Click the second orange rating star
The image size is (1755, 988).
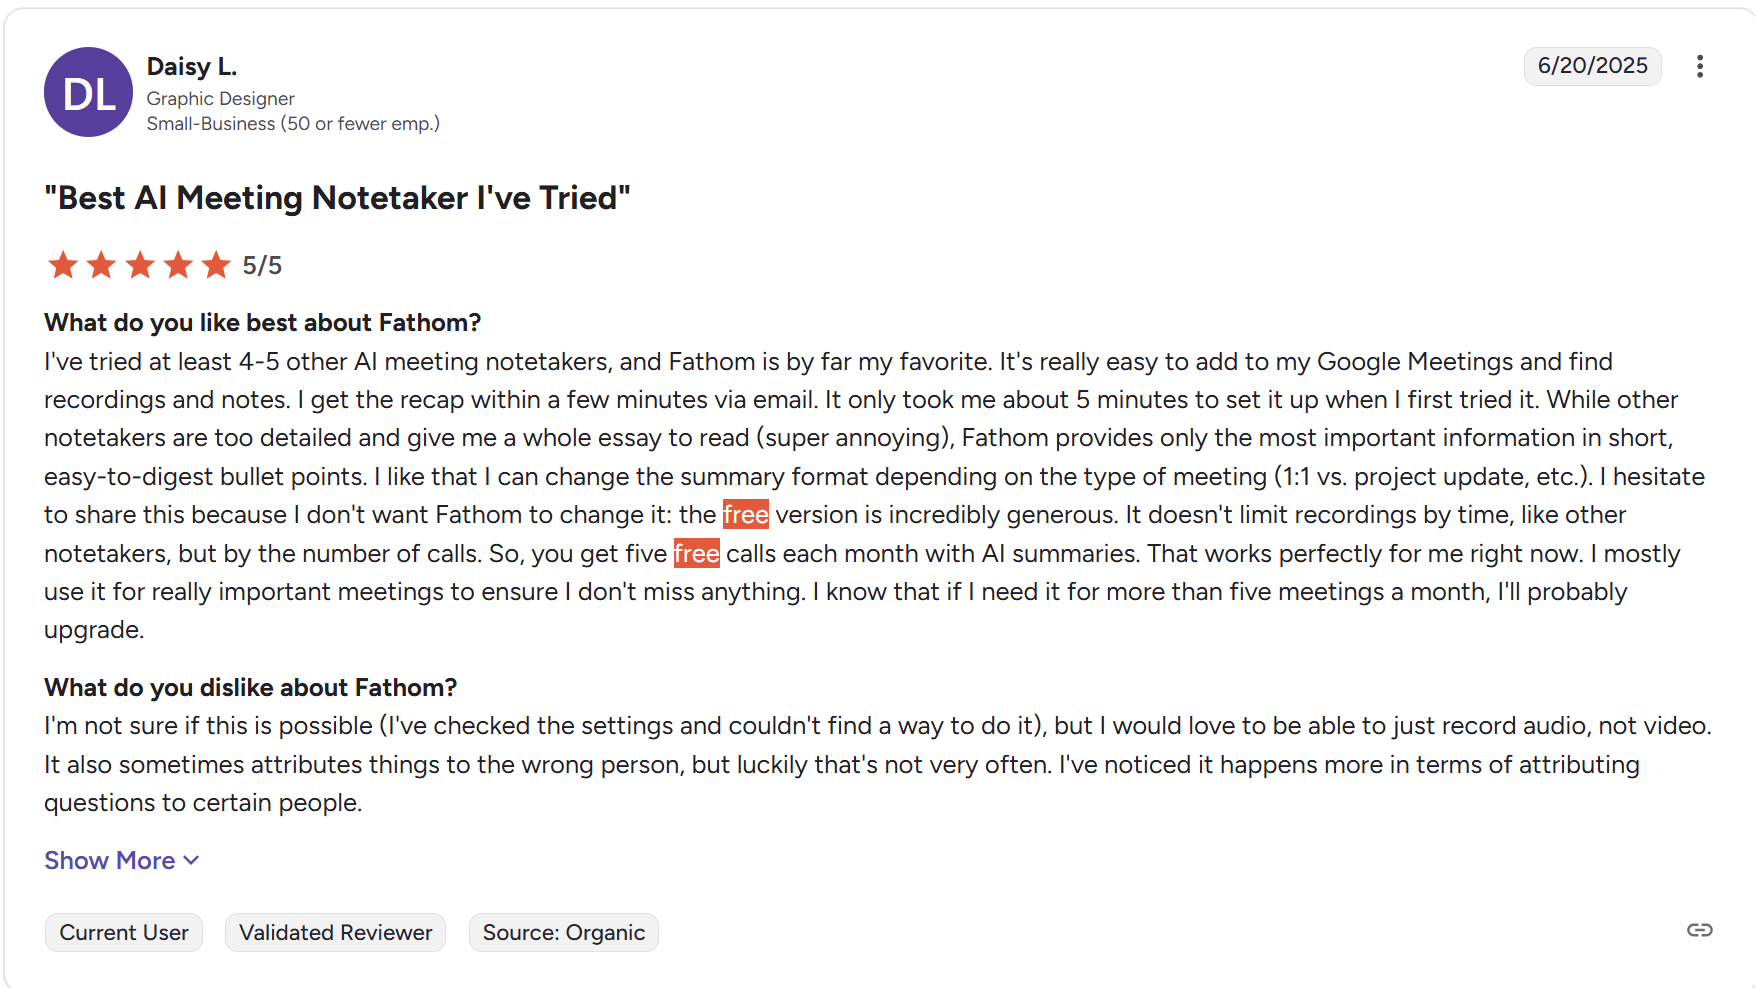point(101,265)
